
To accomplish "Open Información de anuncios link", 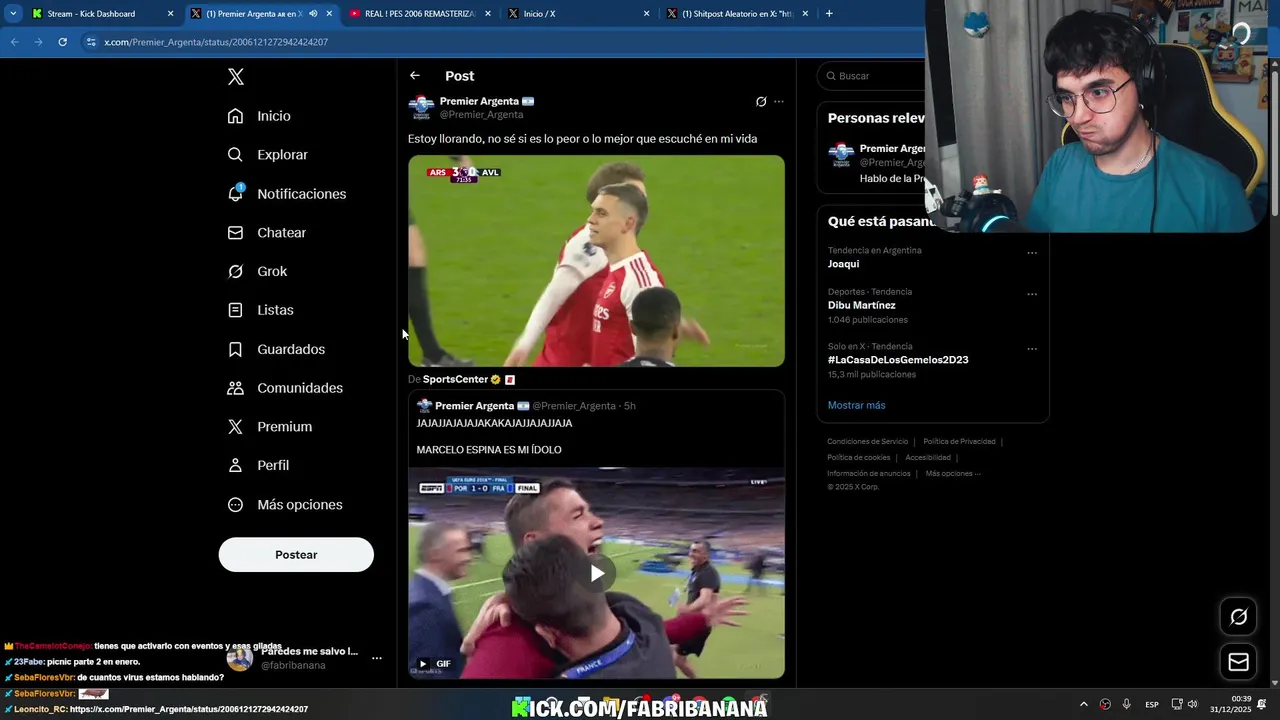I will 868,474.
